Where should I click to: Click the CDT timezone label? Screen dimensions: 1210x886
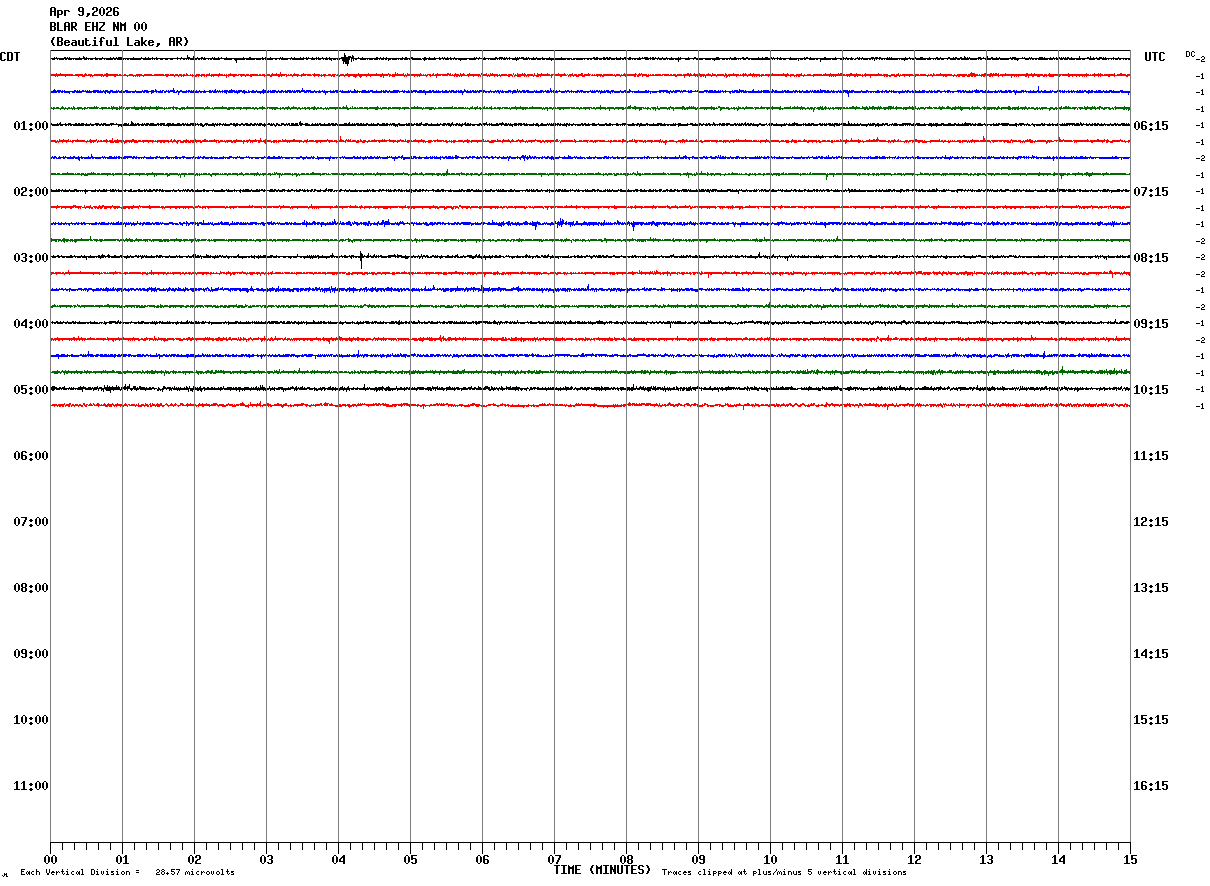pos(10,57)
